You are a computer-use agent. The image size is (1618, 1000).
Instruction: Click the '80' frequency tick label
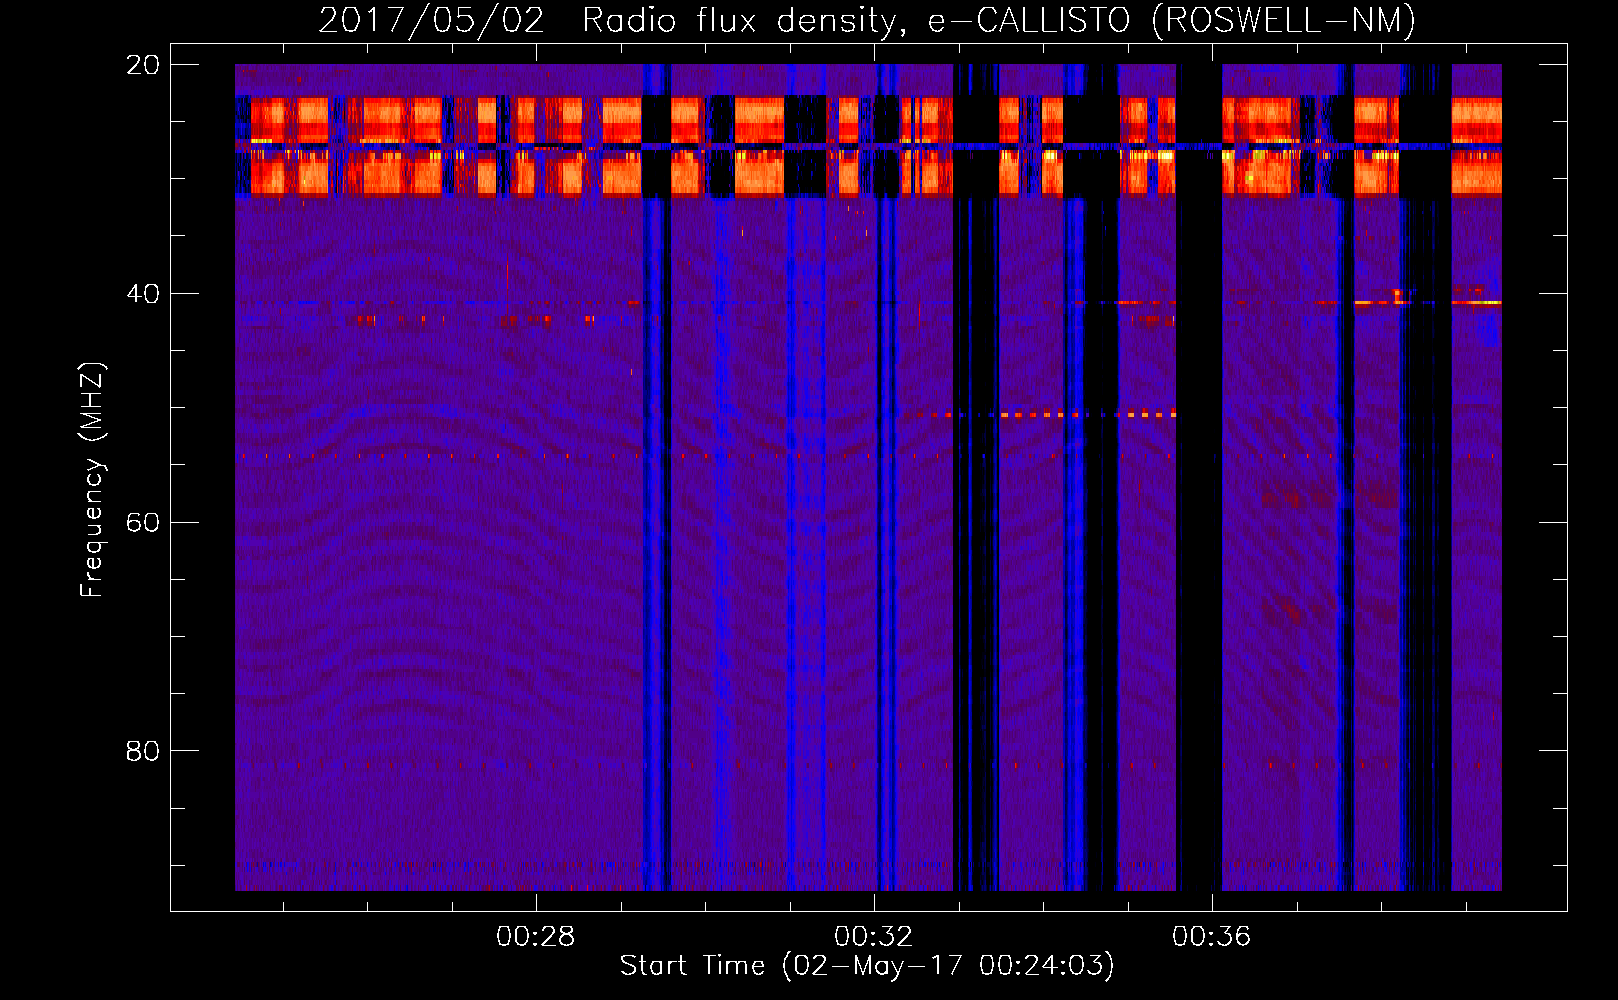pyautogui.click(x=142, y=751)
